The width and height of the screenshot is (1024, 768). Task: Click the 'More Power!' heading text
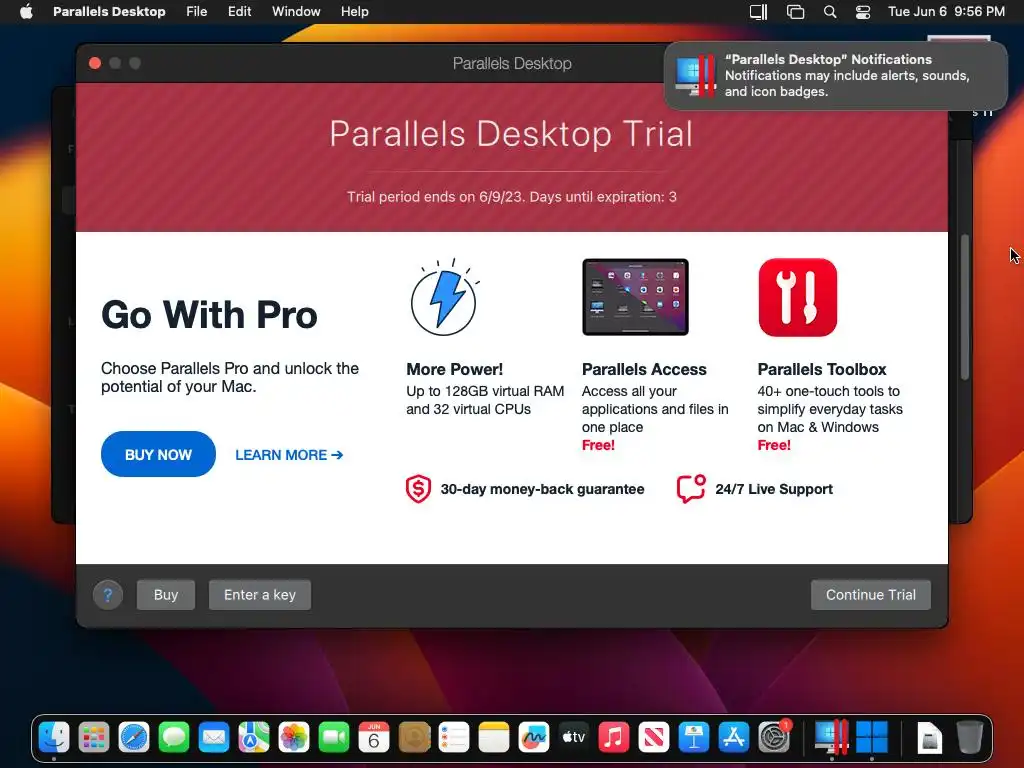pos(455,370)
